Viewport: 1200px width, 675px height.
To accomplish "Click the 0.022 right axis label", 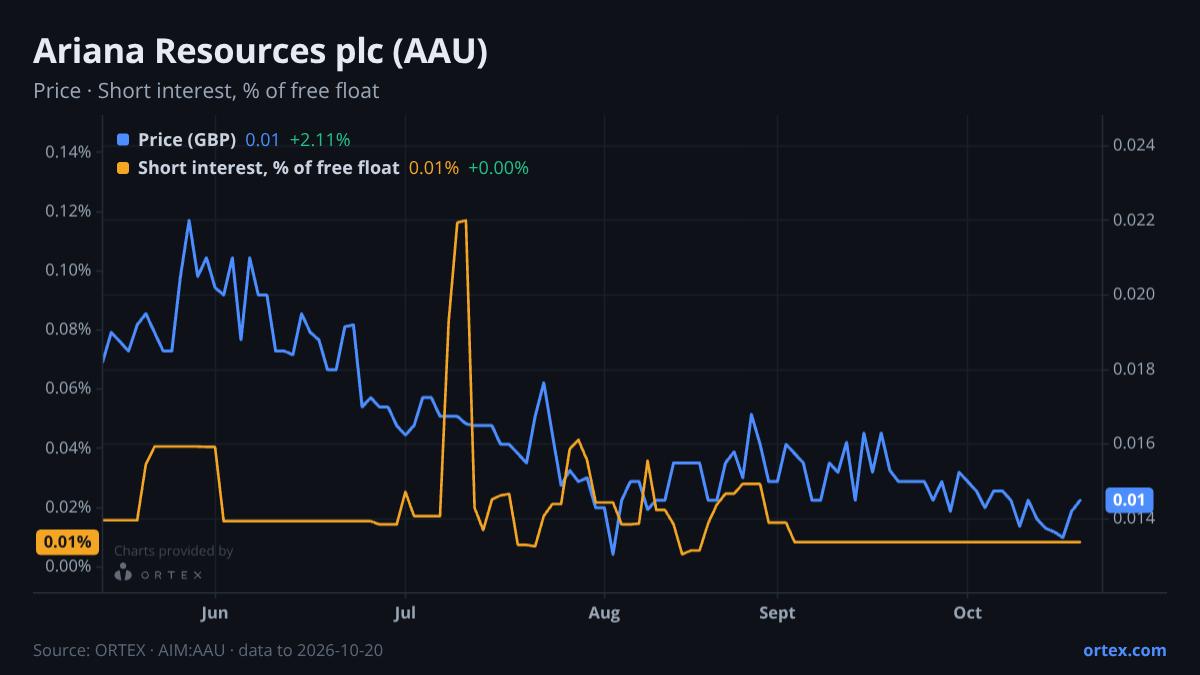I will click(1134, 220).
